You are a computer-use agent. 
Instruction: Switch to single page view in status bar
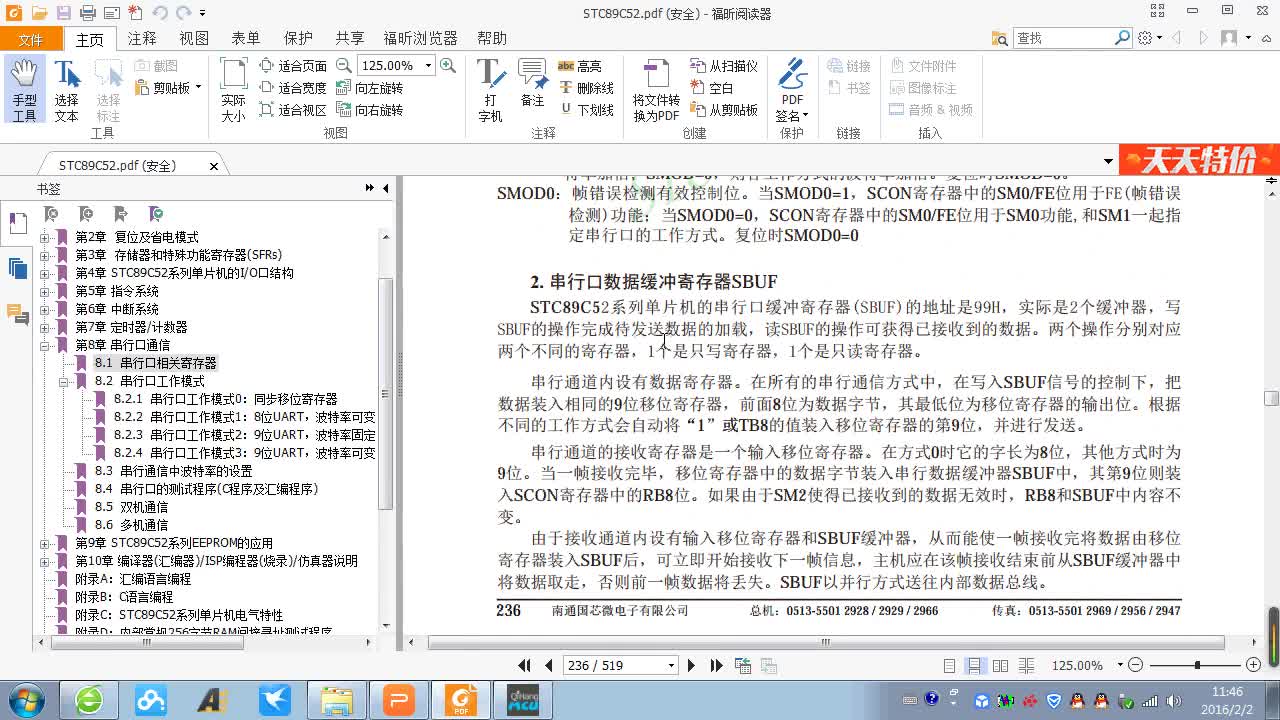(x=950, y=665)
